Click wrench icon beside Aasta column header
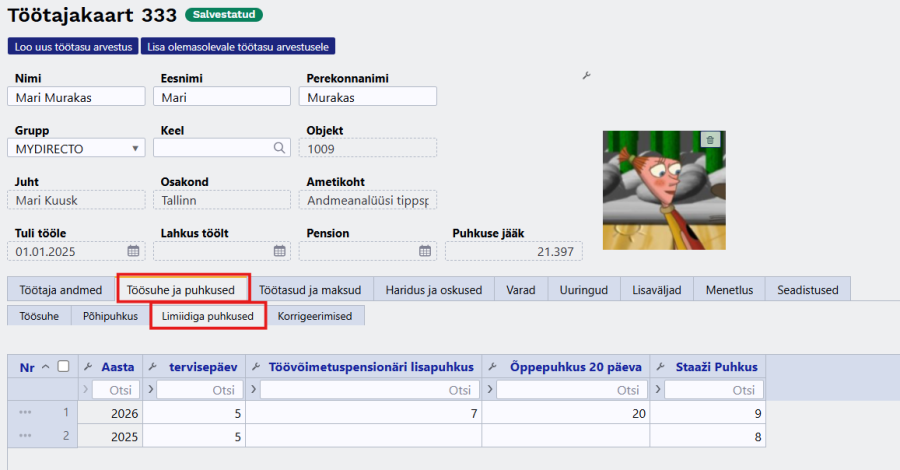900x470 pixels. click(87, 367)
